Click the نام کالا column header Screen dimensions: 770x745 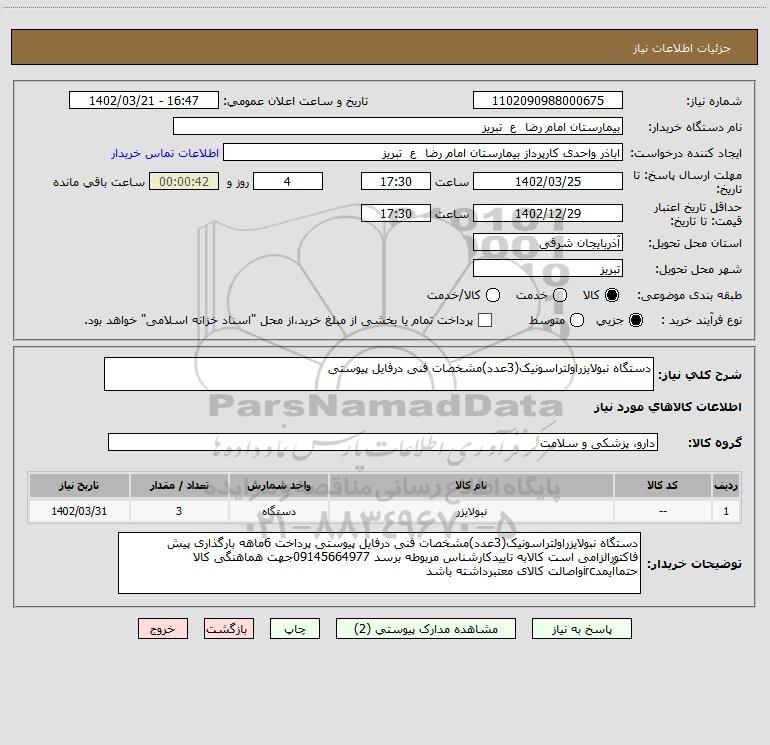pyautogui.click(x=471, y=485)
